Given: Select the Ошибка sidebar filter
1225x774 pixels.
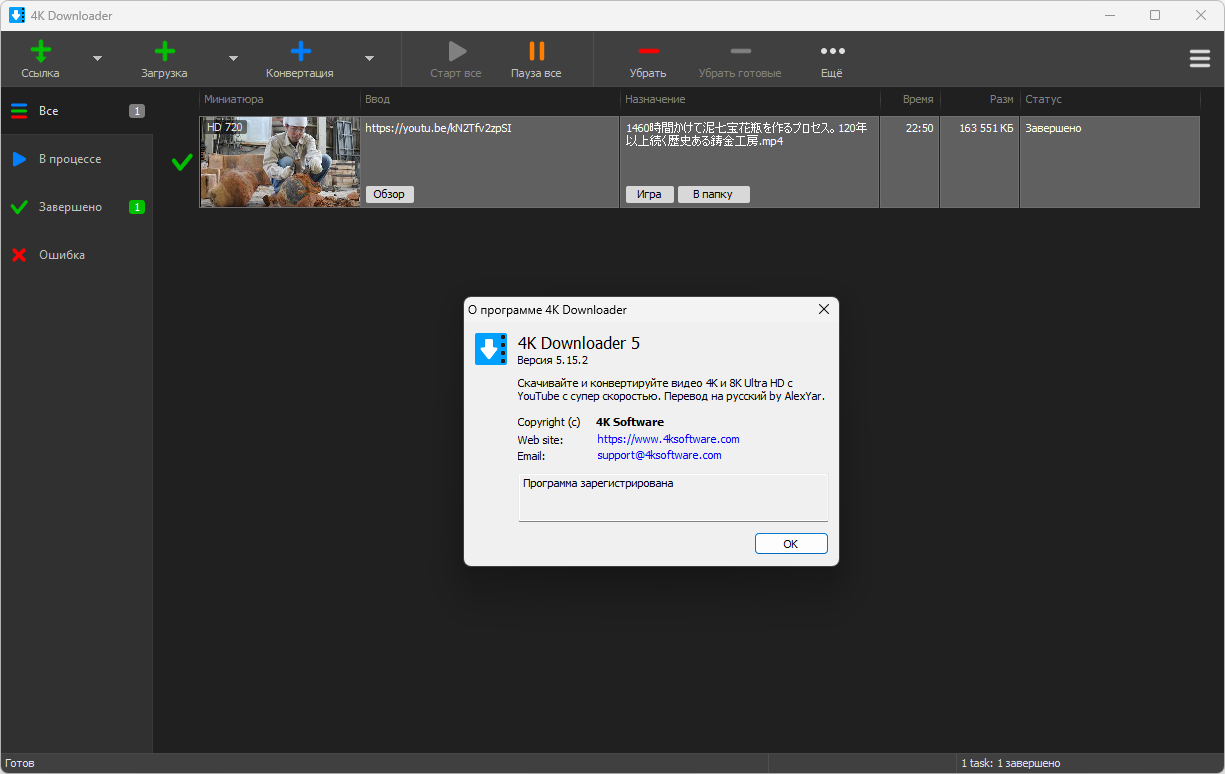Looking at the screenshot, I should click(77, 255).
